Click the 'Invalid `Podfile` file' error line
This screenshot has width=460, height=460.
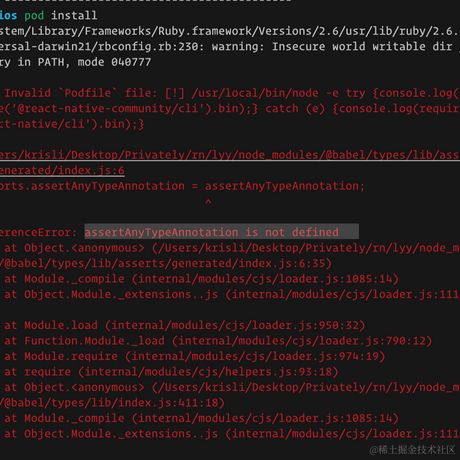[x=231, y=93]
